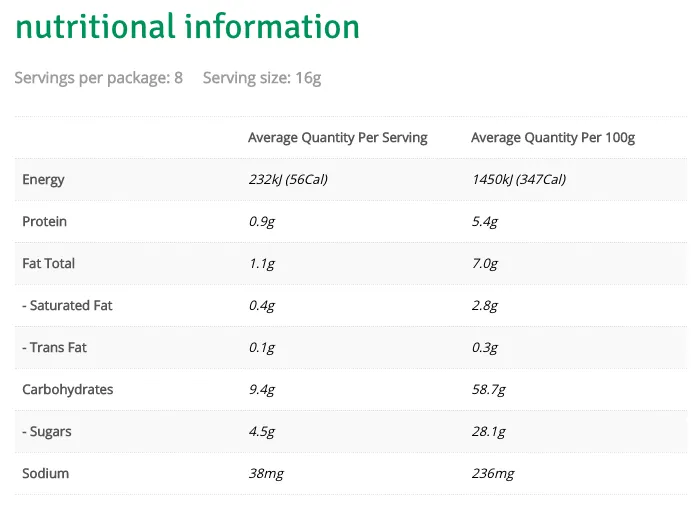
Task: Select the Protein row label
Action: click(x=44, y=221)
